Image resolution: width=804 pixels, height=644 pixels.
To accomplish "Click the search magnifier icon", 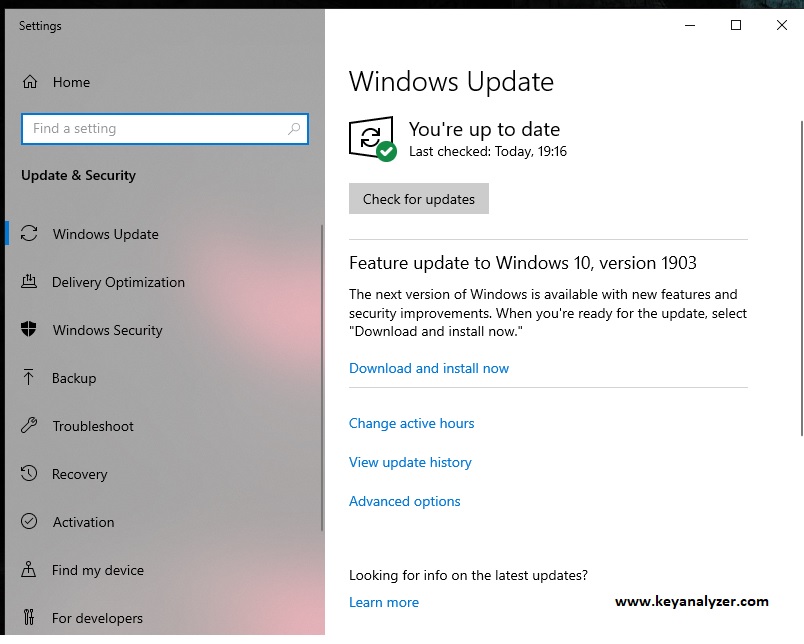I will (294, 129).
